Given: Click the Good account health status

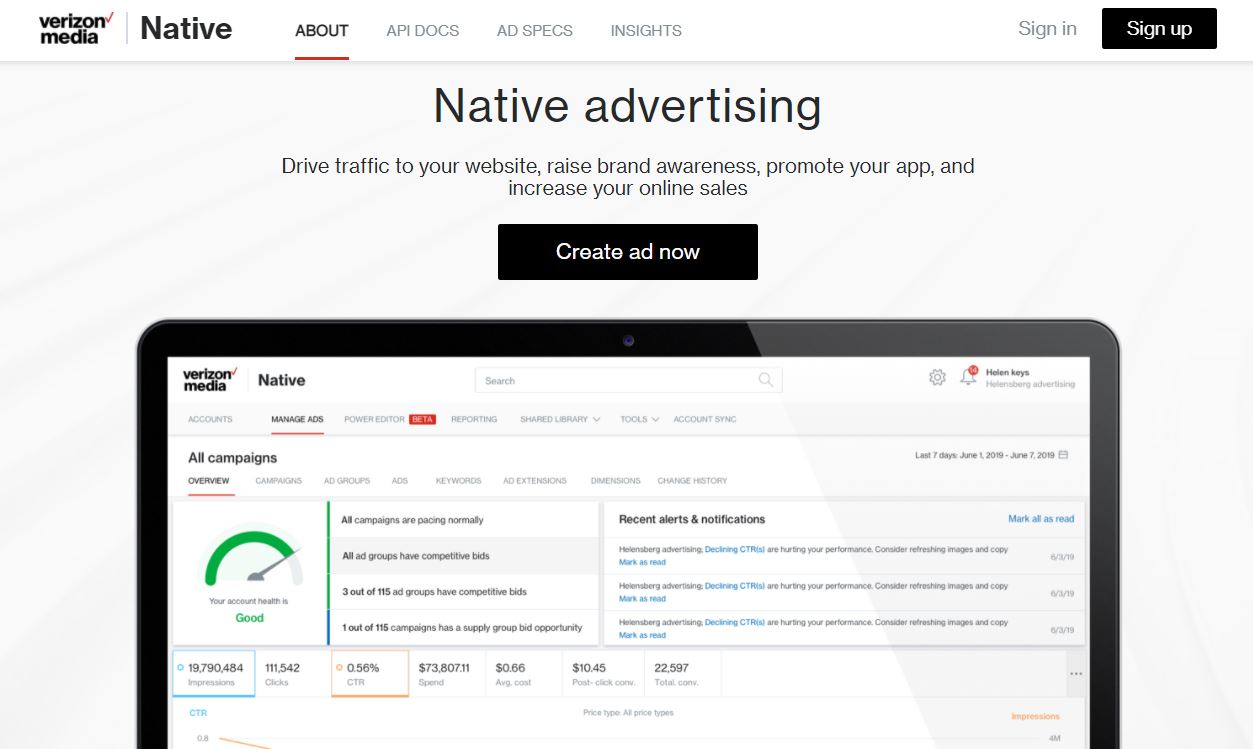Looking at the screenshot, I should tap(249, 618).
